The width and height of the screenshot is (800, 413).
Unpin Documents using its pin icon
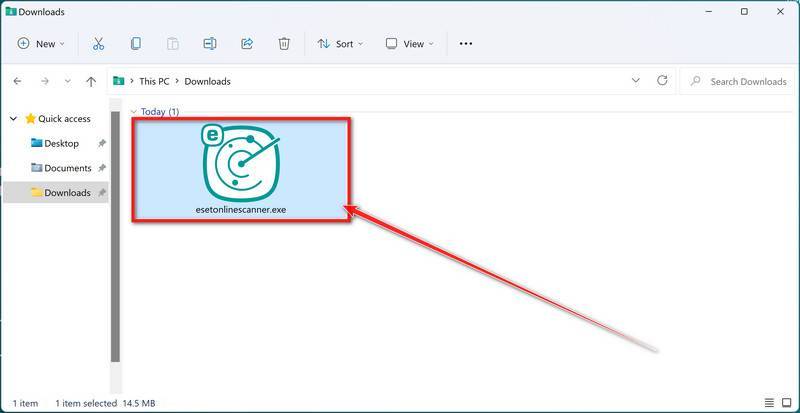[x=102, y=168]
